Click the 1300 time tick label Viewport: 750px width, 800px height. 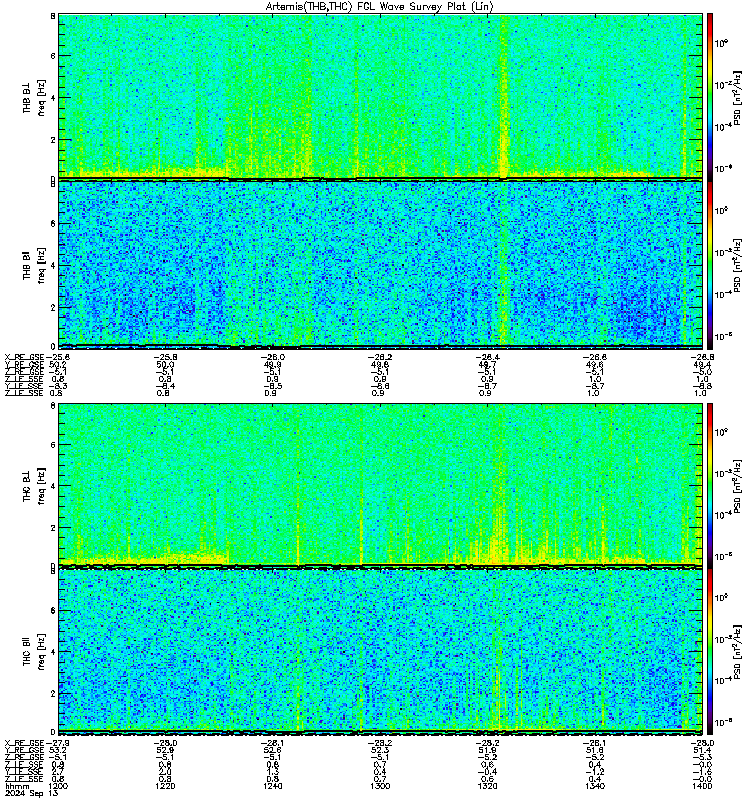tap(379, 786)
